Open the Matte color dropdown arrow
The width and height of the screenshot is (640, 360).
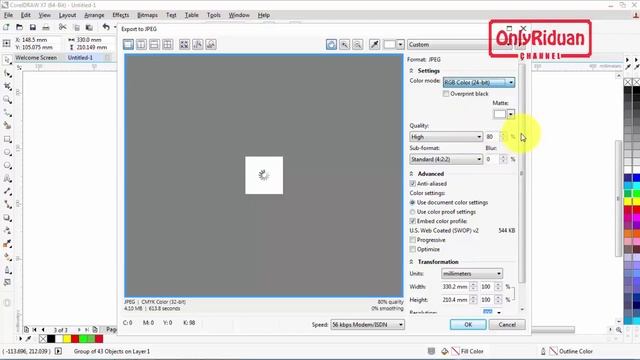pos(511,114)
